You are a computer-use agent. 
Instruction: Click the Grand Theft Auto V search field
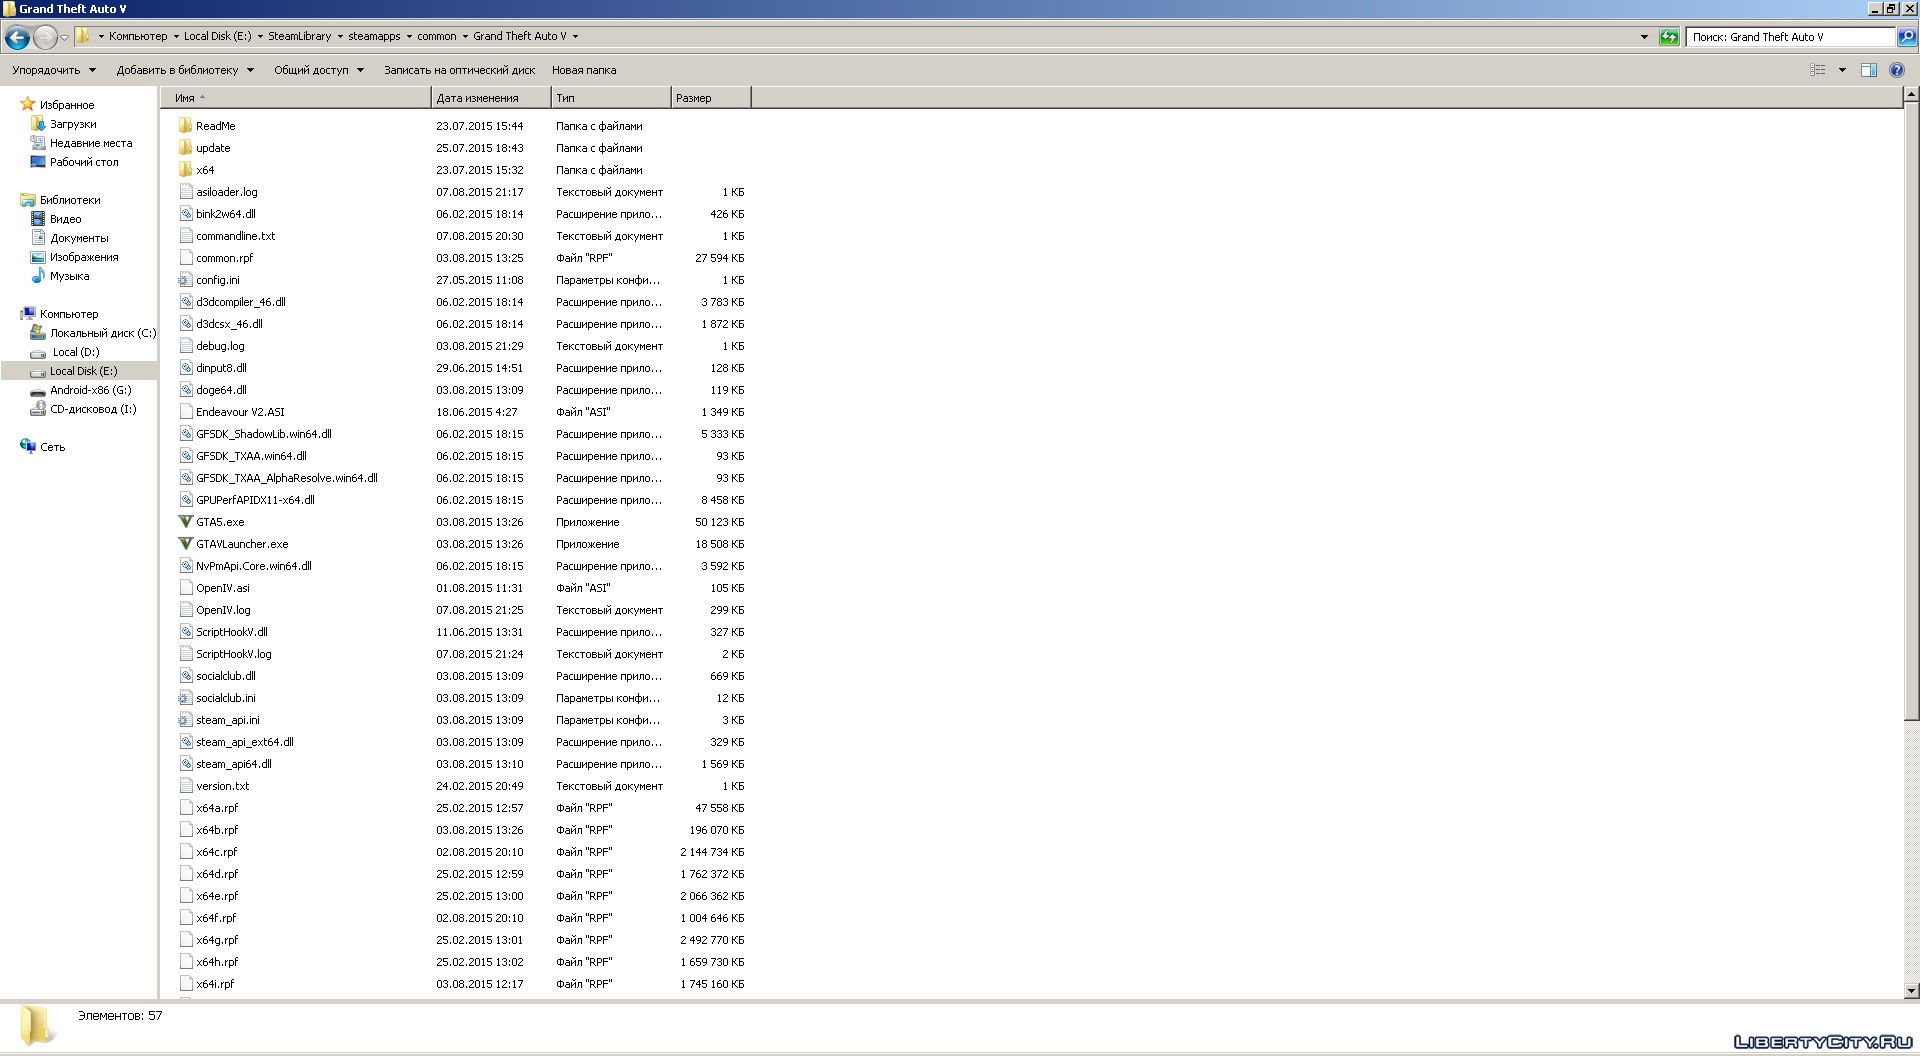click(x=1790, y=37)
